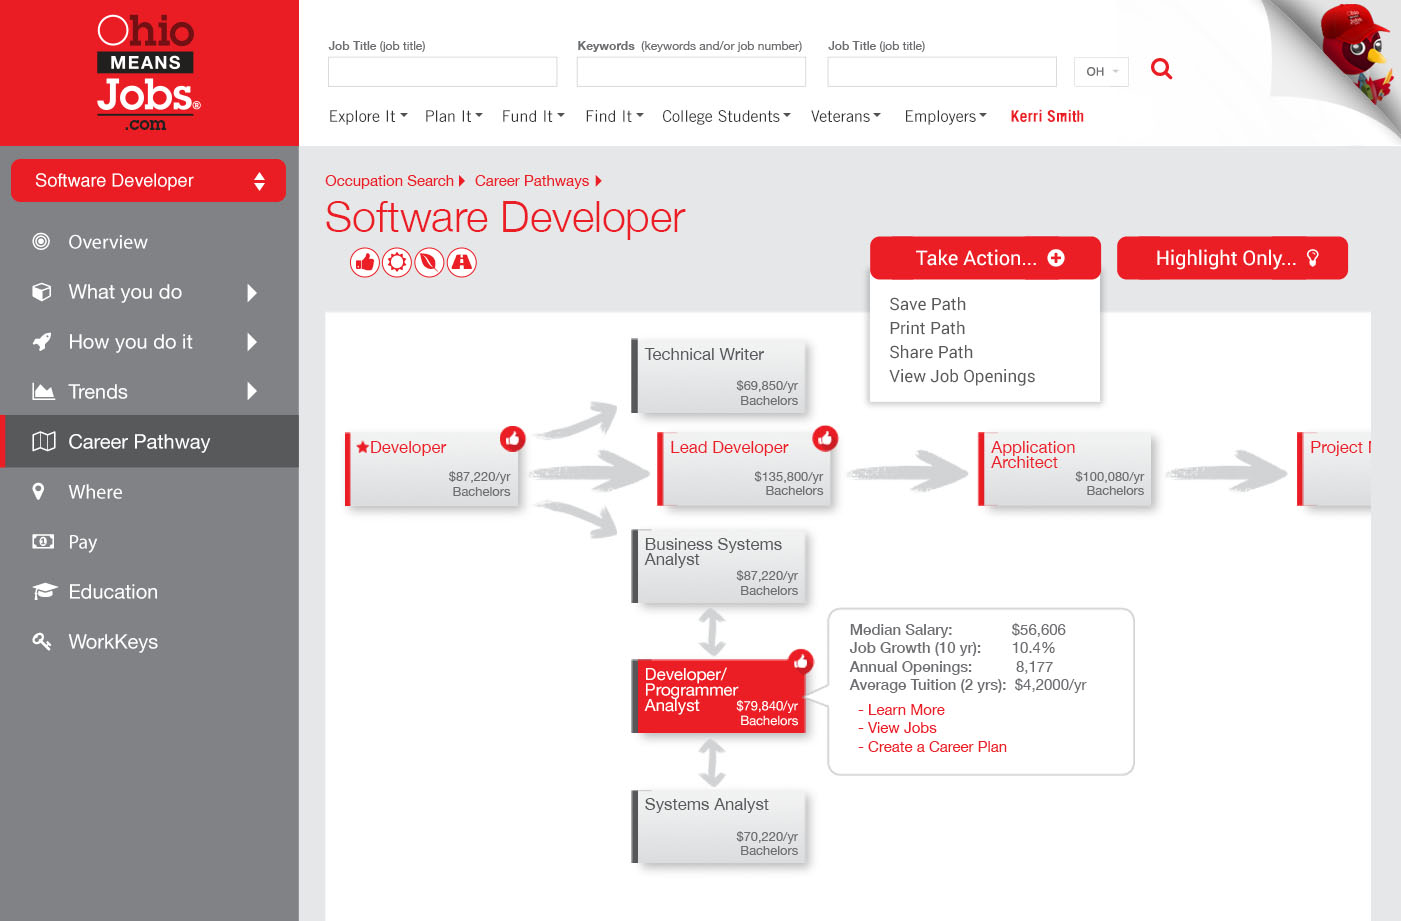Click the Learn More link in tooltip

[906, 710]
